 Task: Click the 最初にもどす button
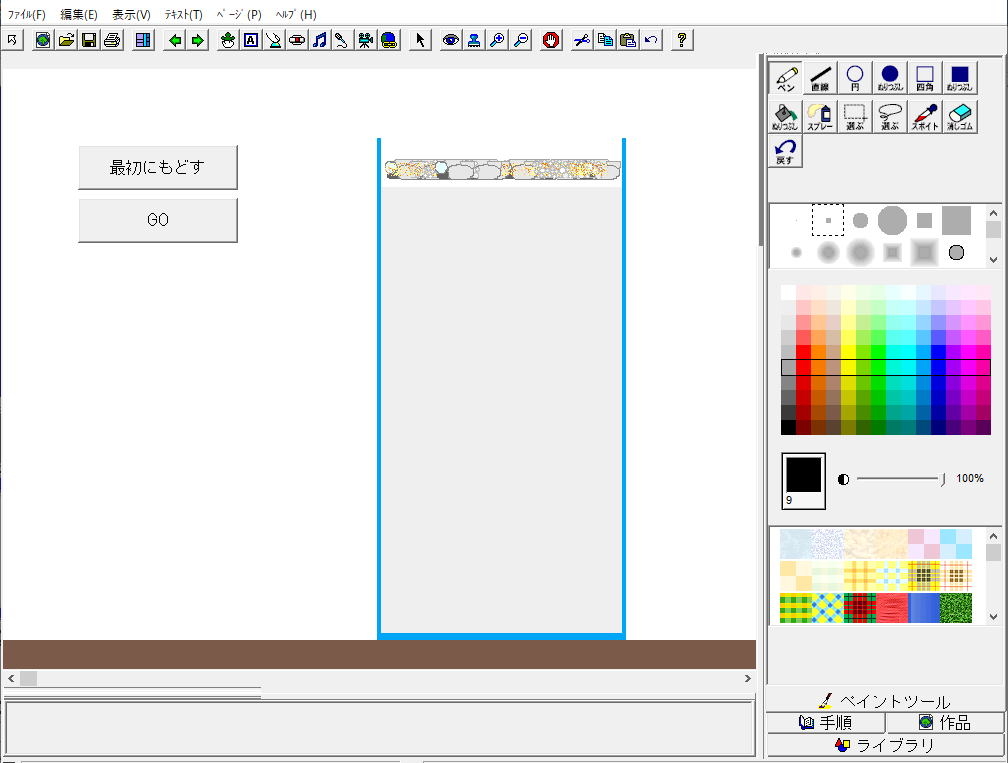(158, 167)
